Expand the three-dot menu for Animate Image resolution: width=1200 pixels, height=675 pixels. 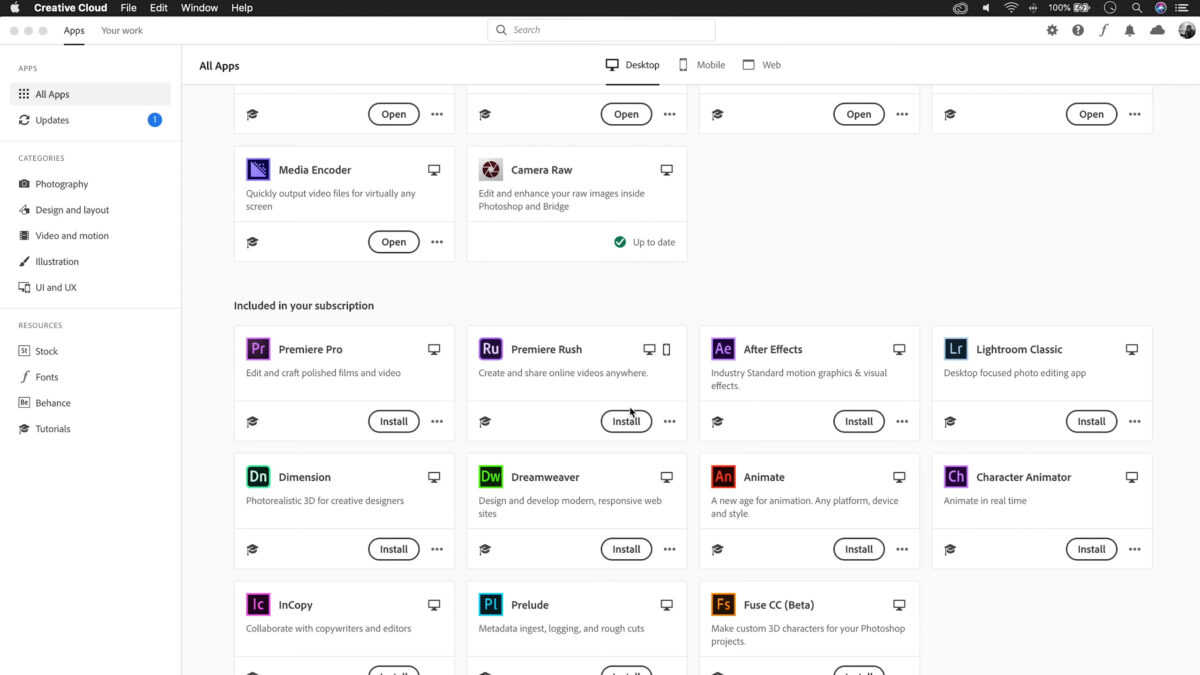point(902,549)
